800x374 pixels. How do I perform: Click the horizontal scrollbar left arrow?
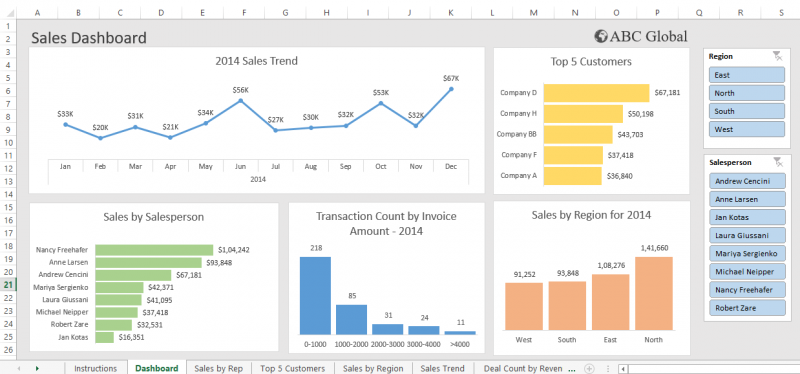(622, 368)
